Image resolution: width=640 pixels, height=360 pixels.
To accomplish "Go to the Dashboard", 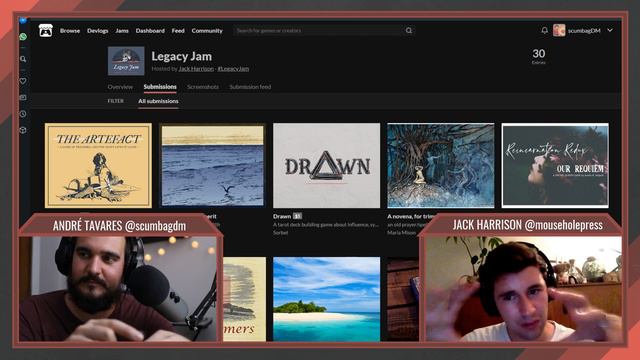I will (x=150, y=31).
